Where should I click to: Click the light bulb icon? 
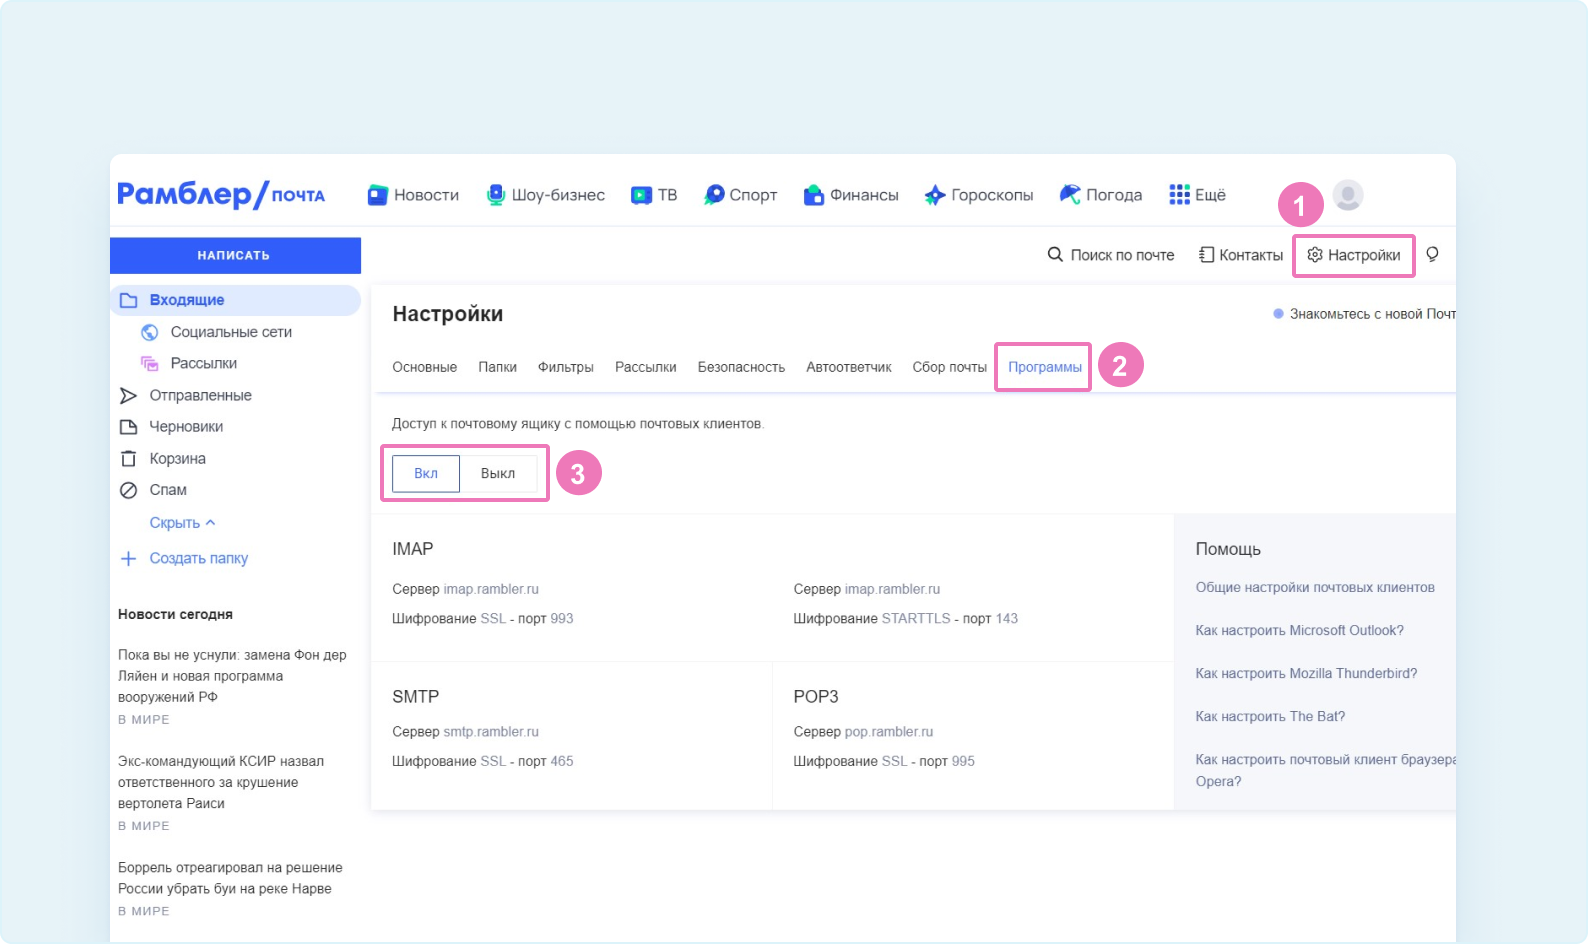click(x=1432, y=255)
